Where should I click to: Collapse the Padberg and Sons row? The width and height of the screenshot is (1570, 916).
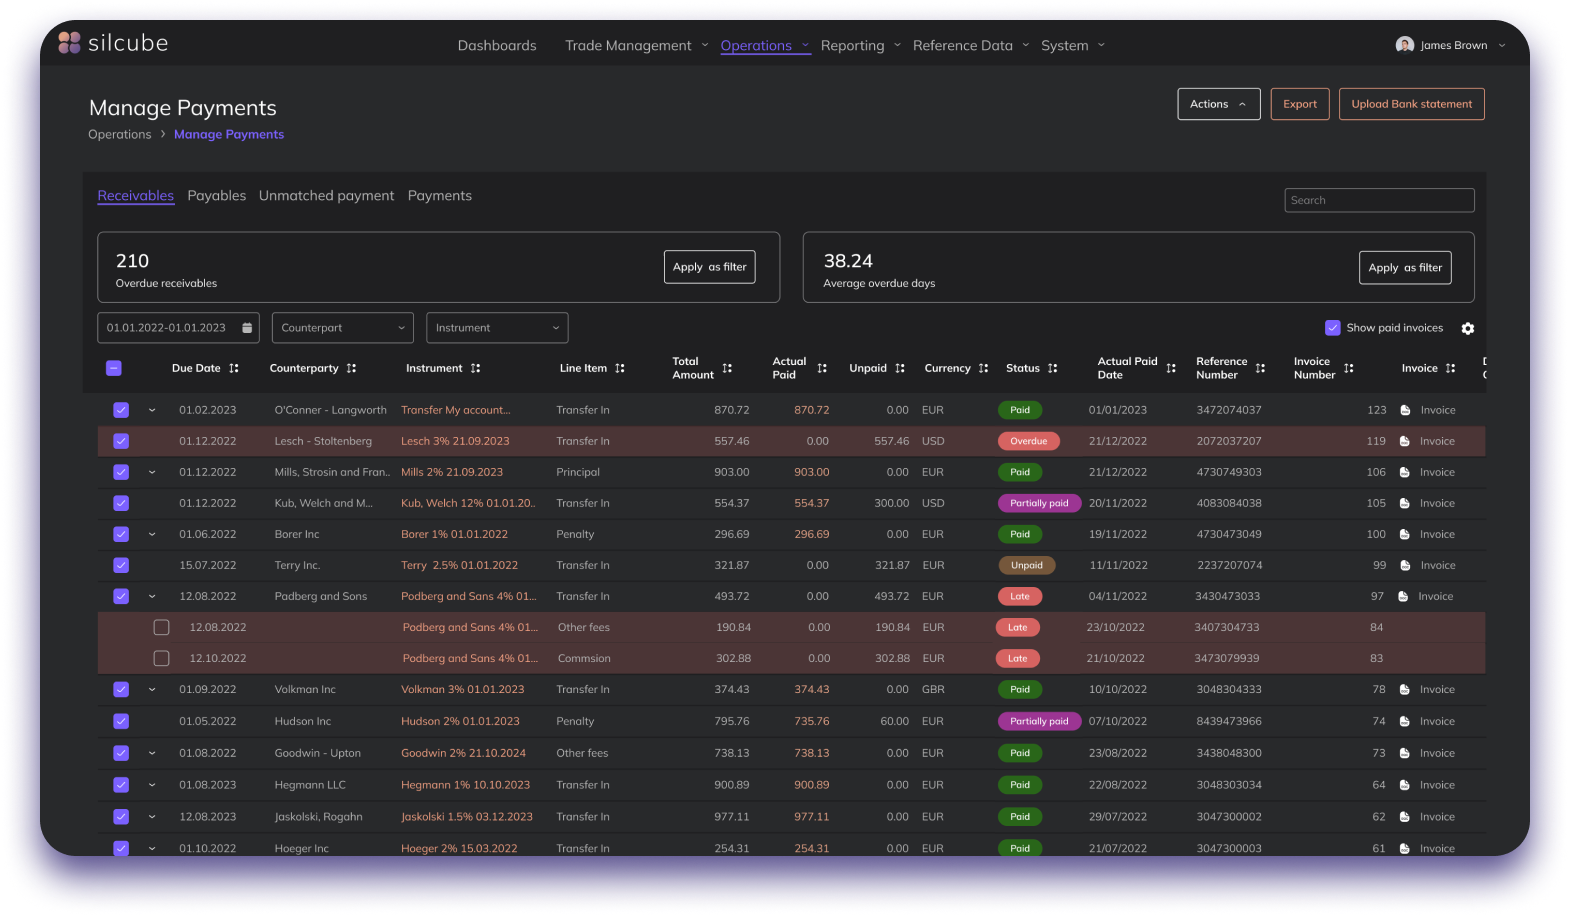(152, 596)
